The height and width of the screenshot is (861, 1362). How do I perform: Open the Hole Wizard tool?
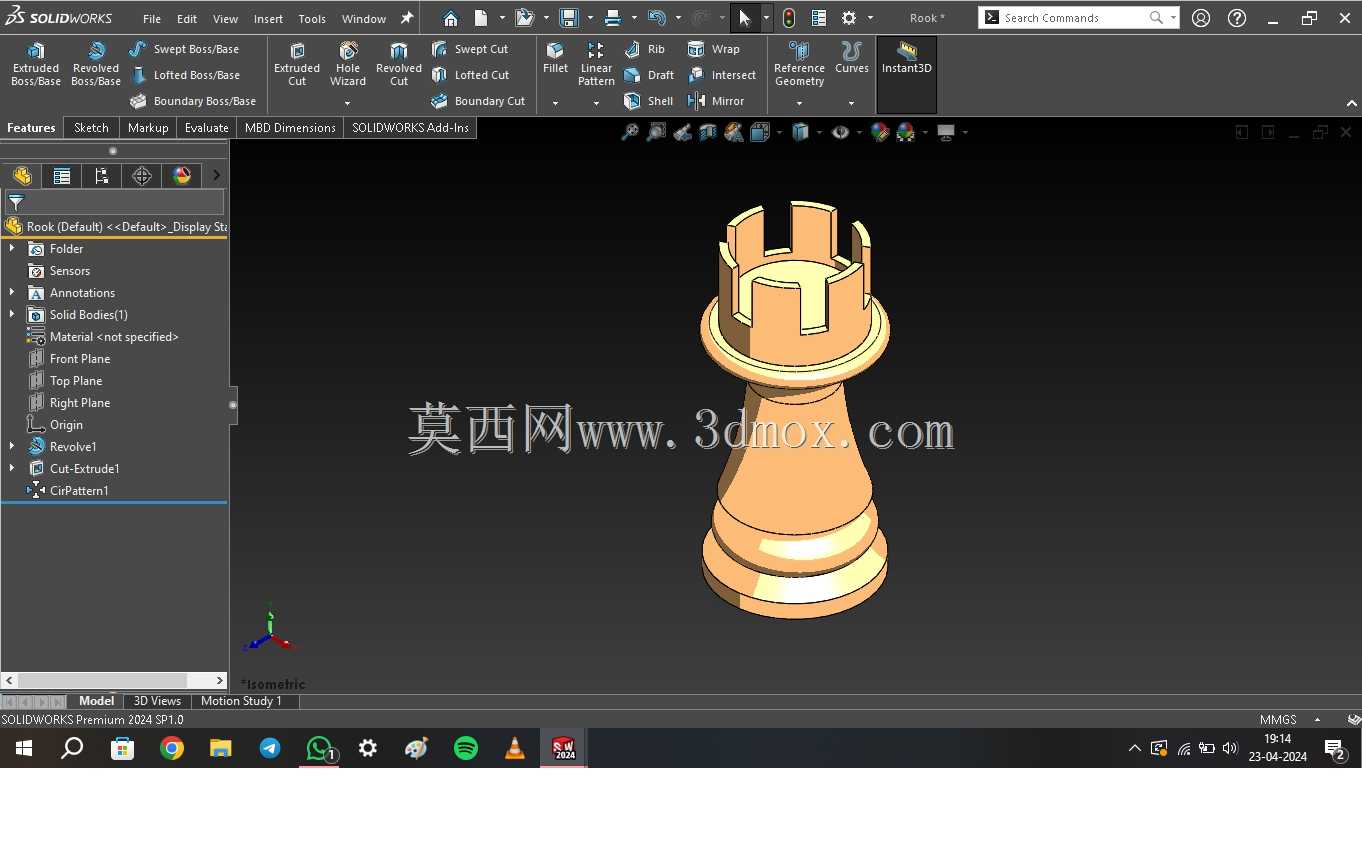click(x=348, y=64)
